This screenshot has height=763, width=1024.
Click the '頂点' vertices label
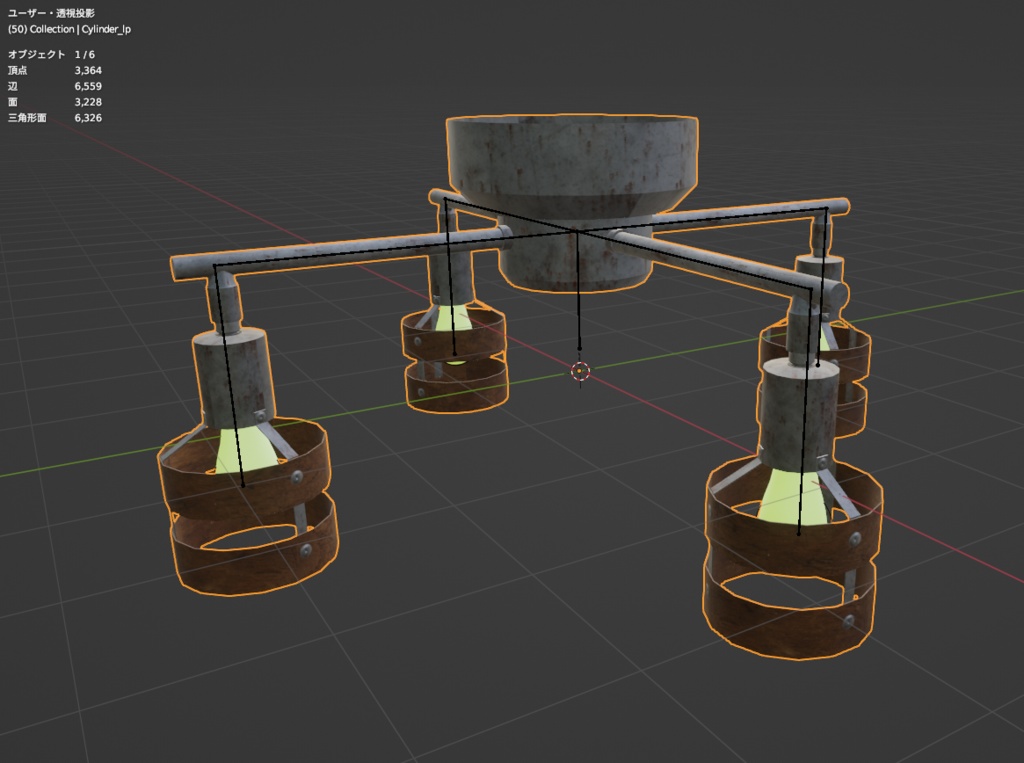coord(17,70)
